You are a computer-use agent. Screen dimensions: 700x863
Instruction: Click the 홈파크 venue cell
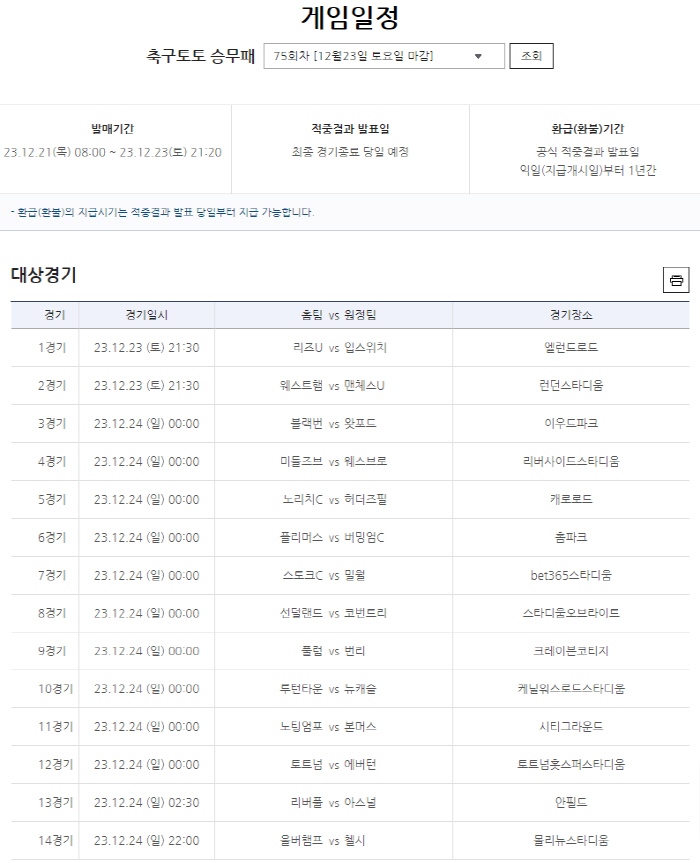(571, 538)
